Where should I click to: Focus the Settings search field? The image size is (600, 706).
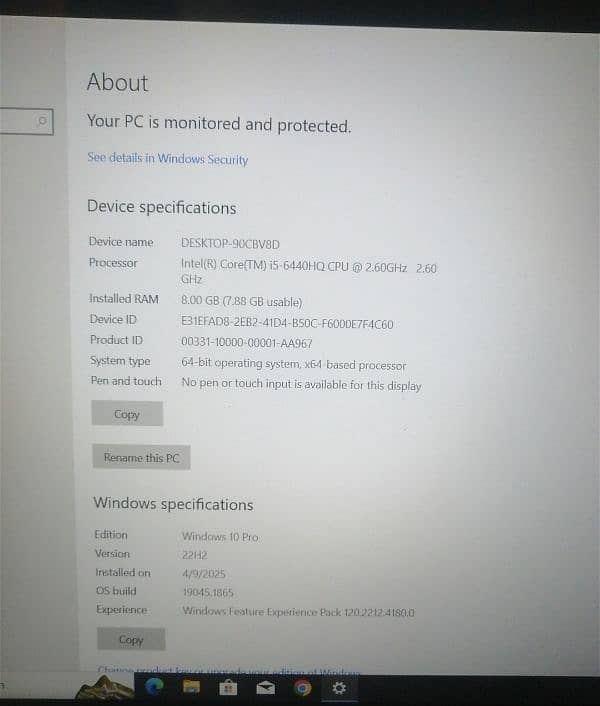[x=26, y=121]
